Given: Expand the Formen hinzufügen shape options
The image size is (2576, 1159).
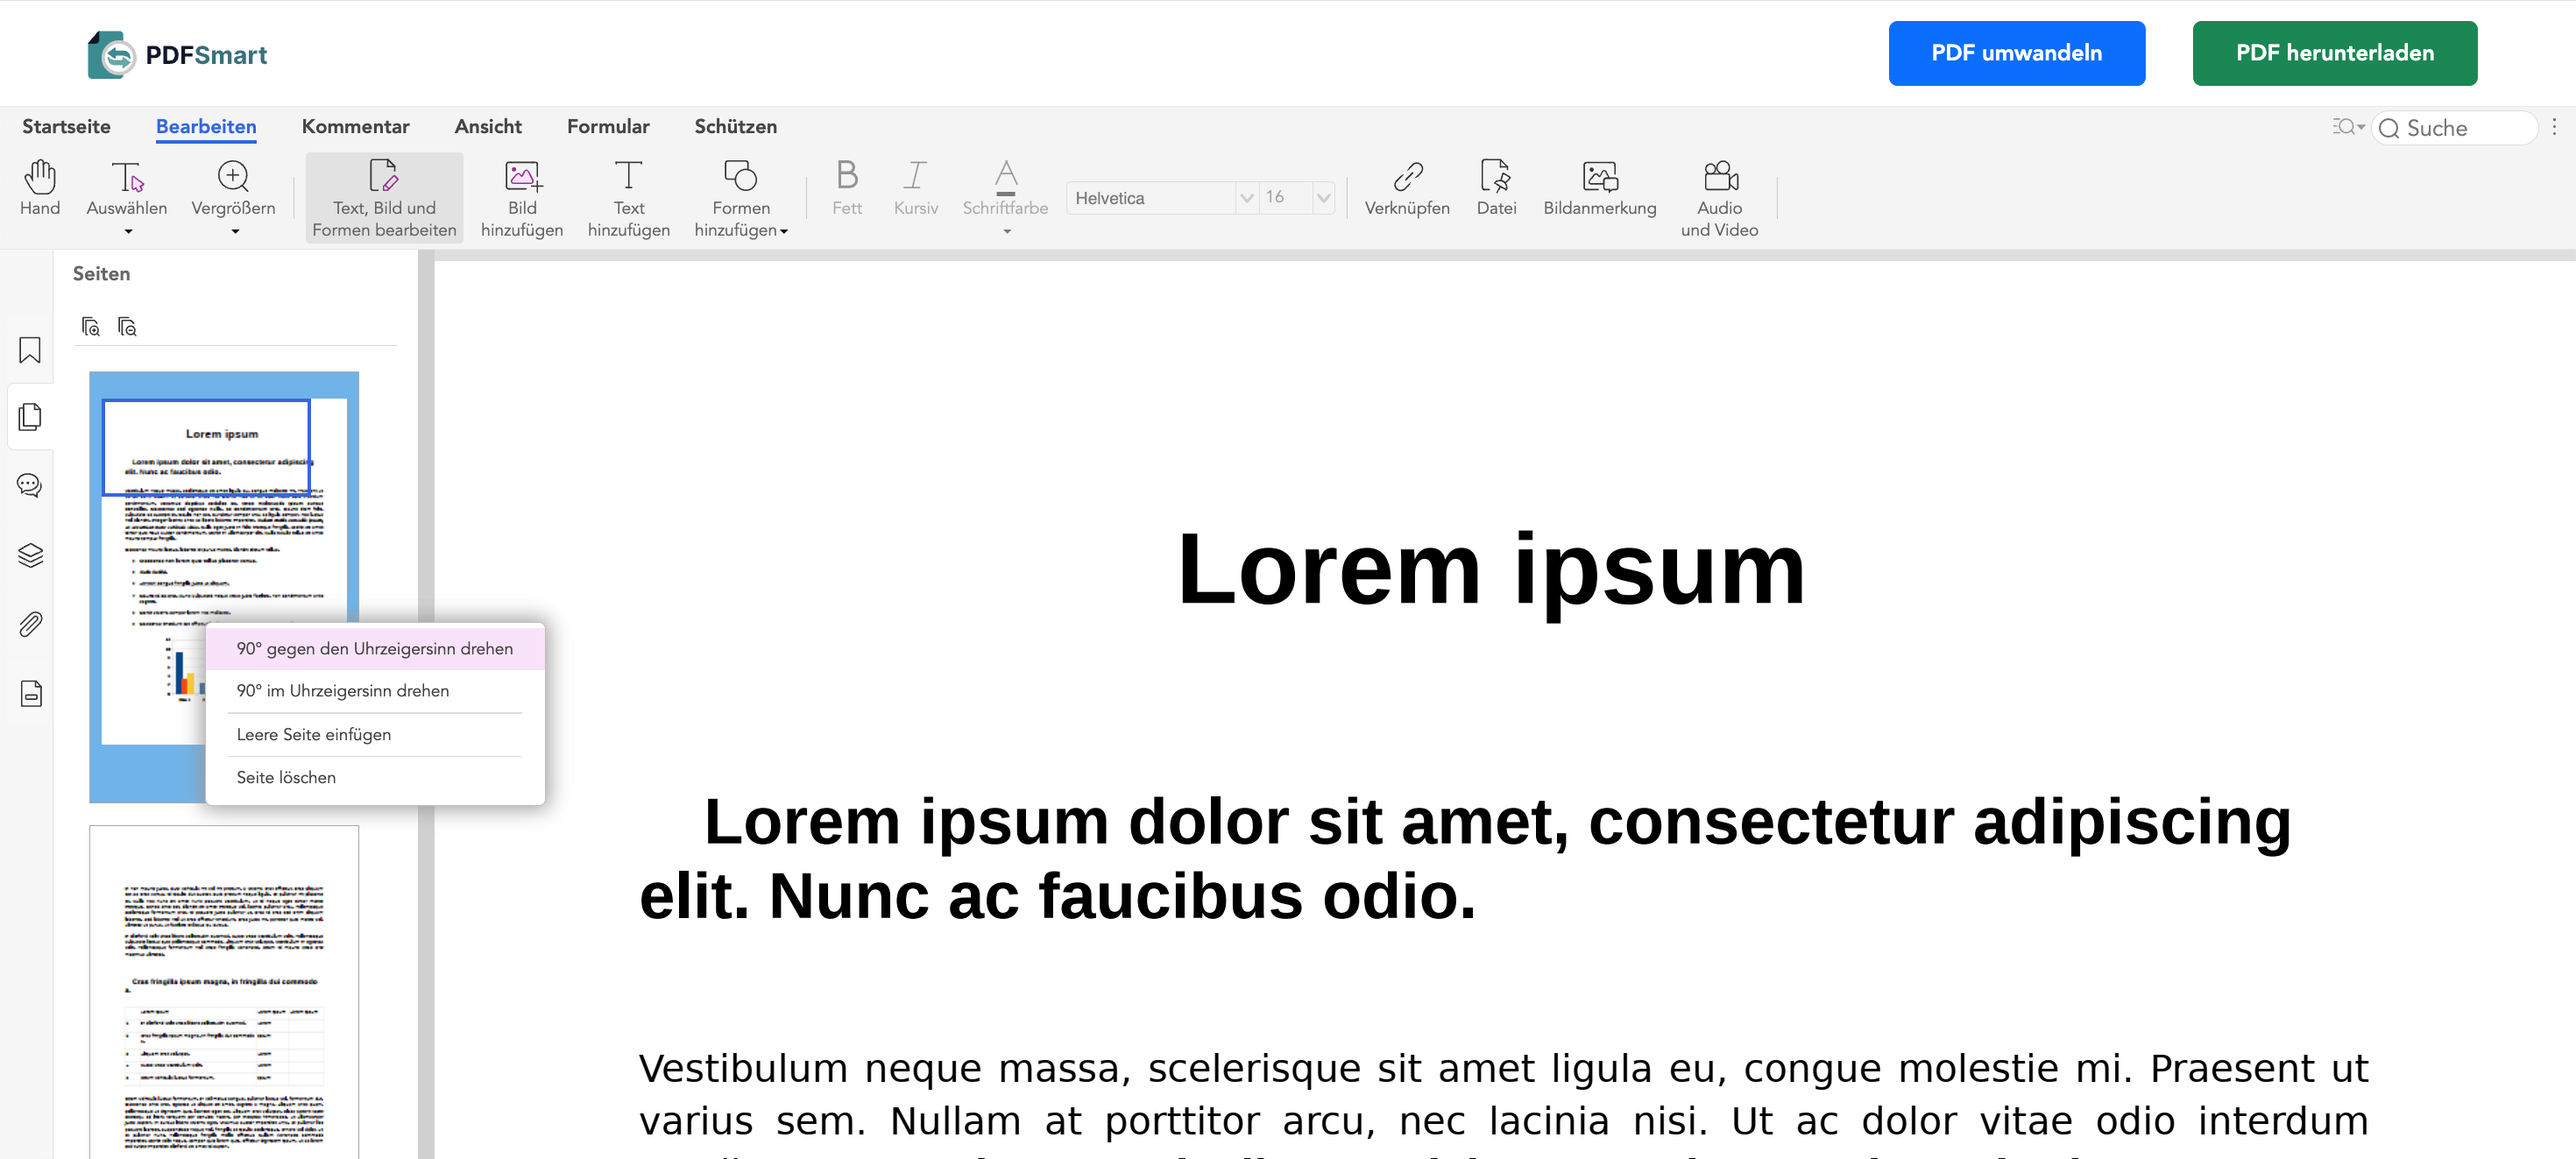Looking at the screenshot, I should tap(785, 231).
